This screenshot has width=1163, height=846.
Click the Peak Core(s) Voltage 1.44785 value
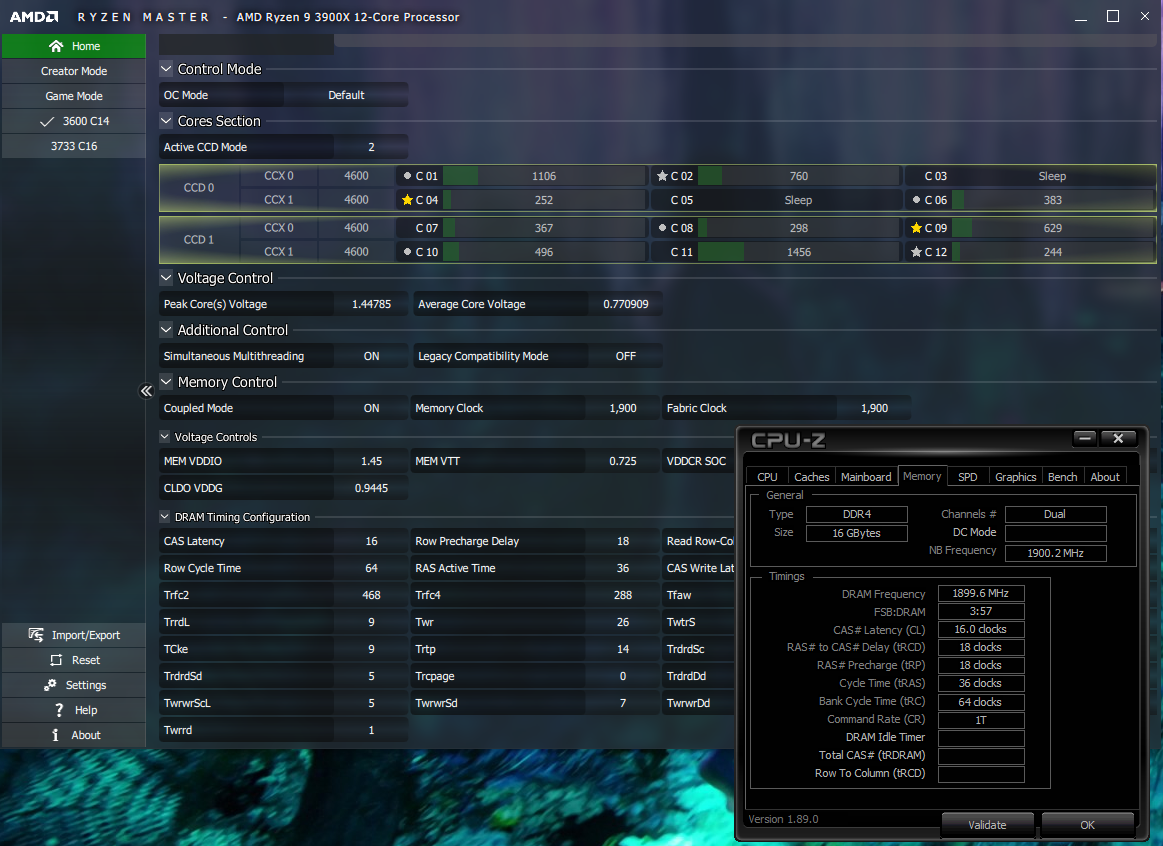tap(371, 304)
